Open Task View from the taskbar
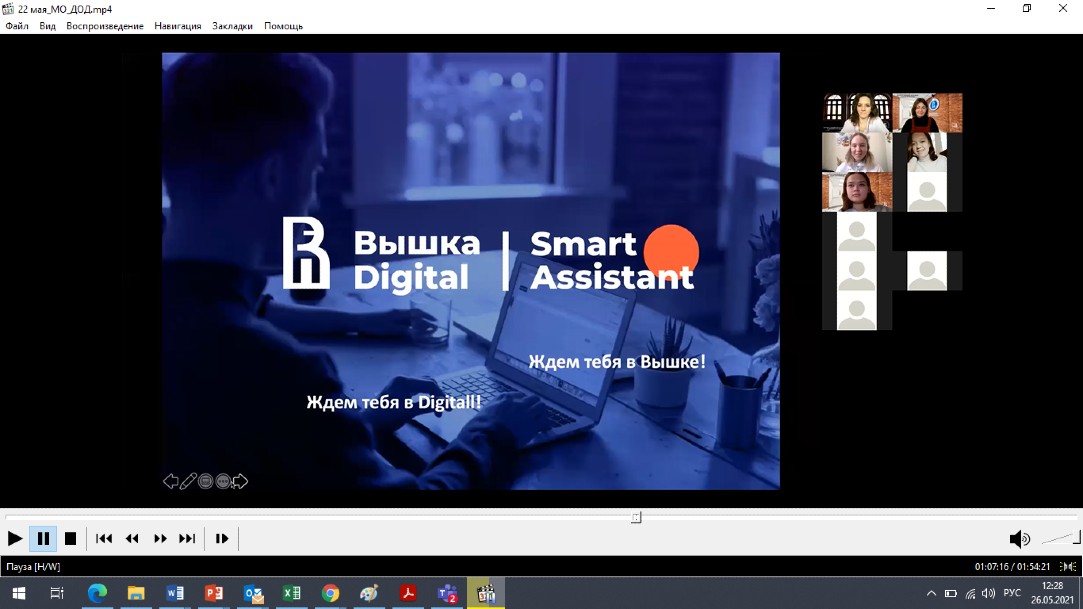 click(x=57, y=593)
